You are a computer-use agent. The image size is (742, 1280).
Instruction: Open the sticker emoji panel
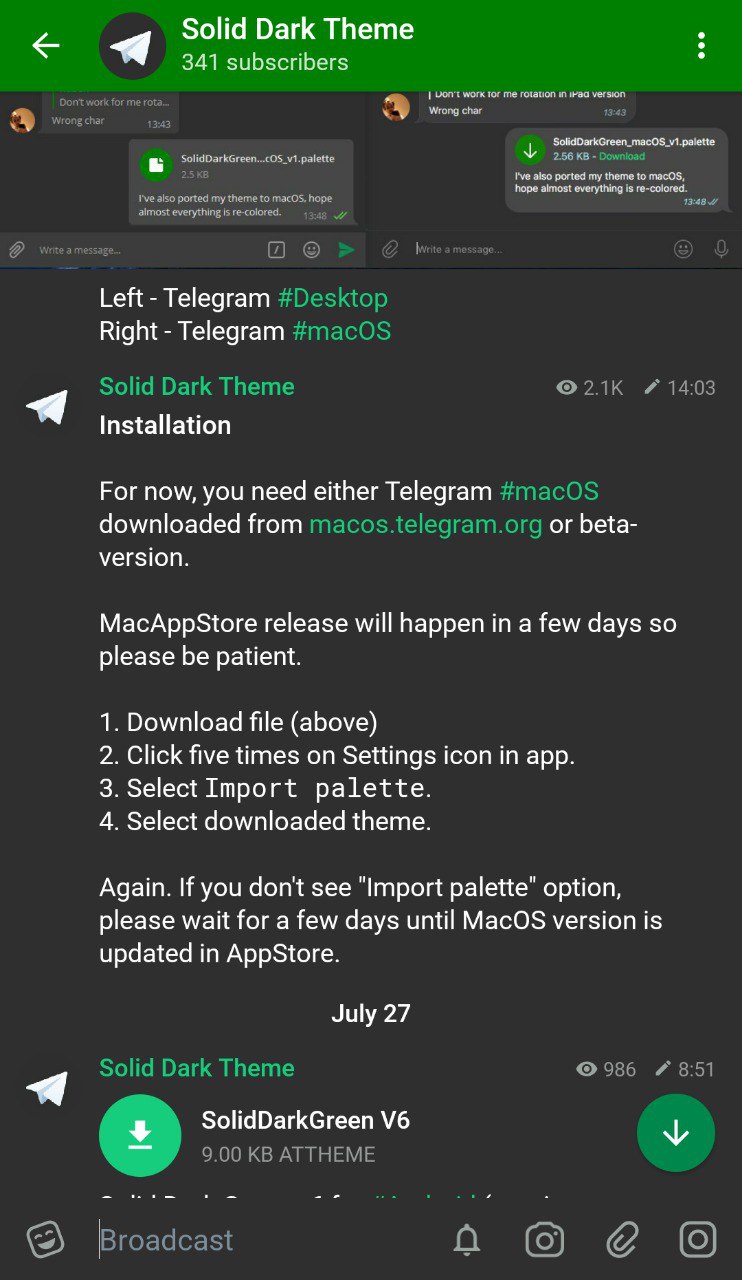pos(45,1240)
